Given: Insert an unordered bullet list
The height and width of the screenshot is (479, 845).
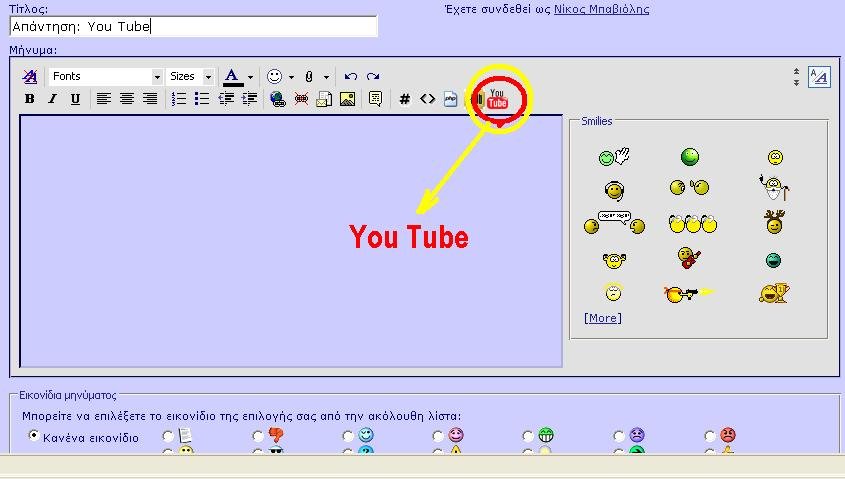Looking at the screenshot, I should tap(202, 99).
